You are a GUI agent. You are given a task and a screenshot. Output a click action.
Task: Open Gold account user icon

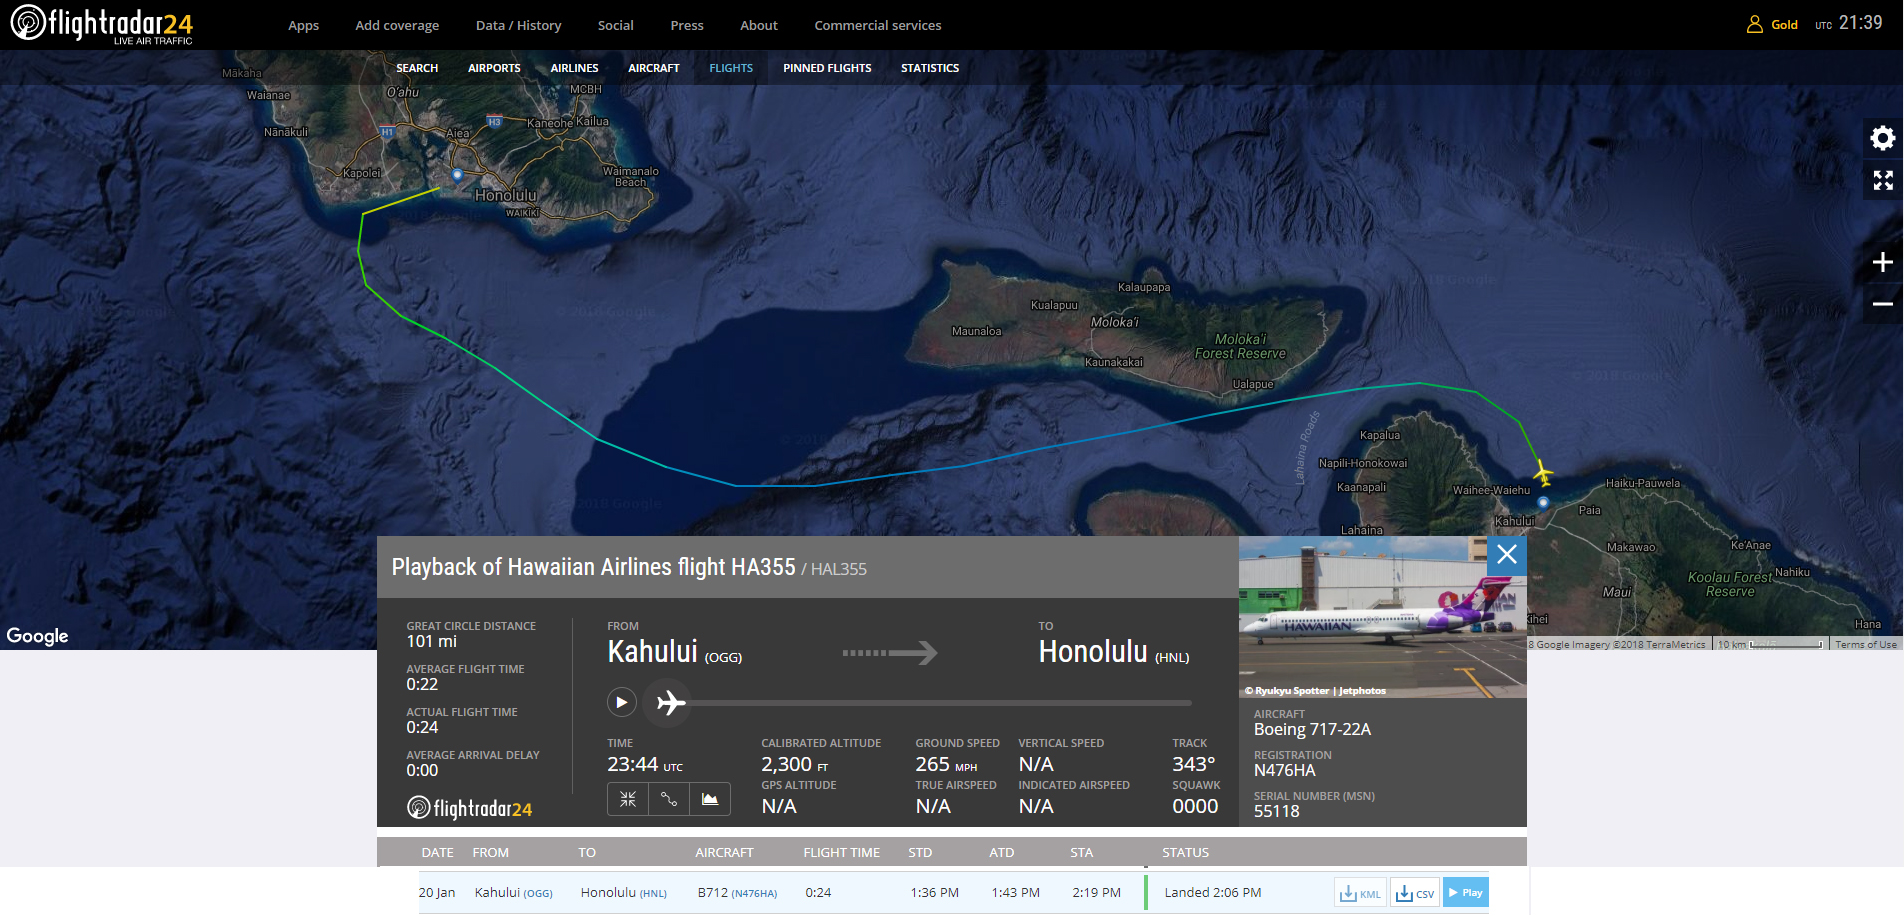click(1755, 25)
